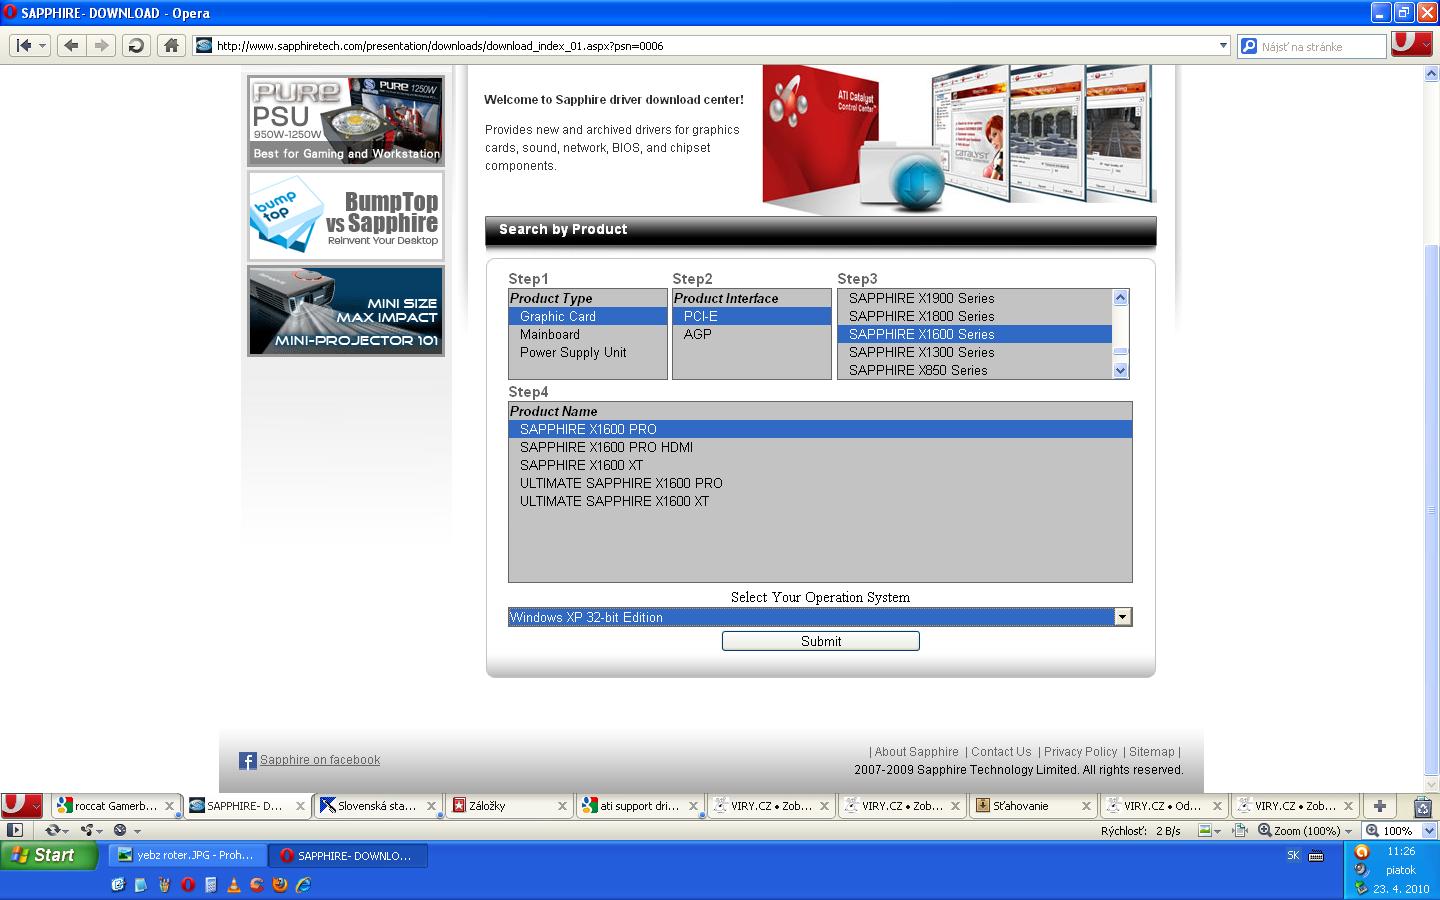
Task: Click the Mini-Projector 101 banner
Action: (x=346, y=311)
